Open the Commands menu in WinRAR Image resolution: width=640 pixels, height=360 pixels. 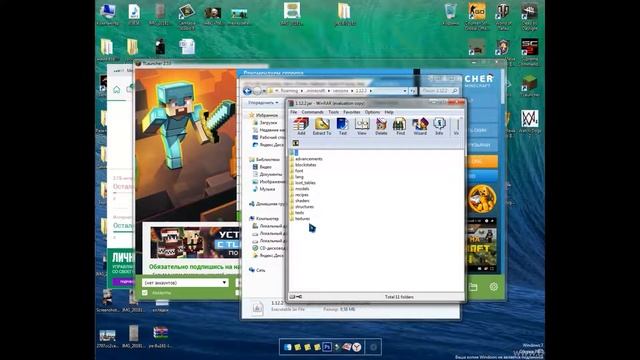pyautogui.click(x=312, y=112)
